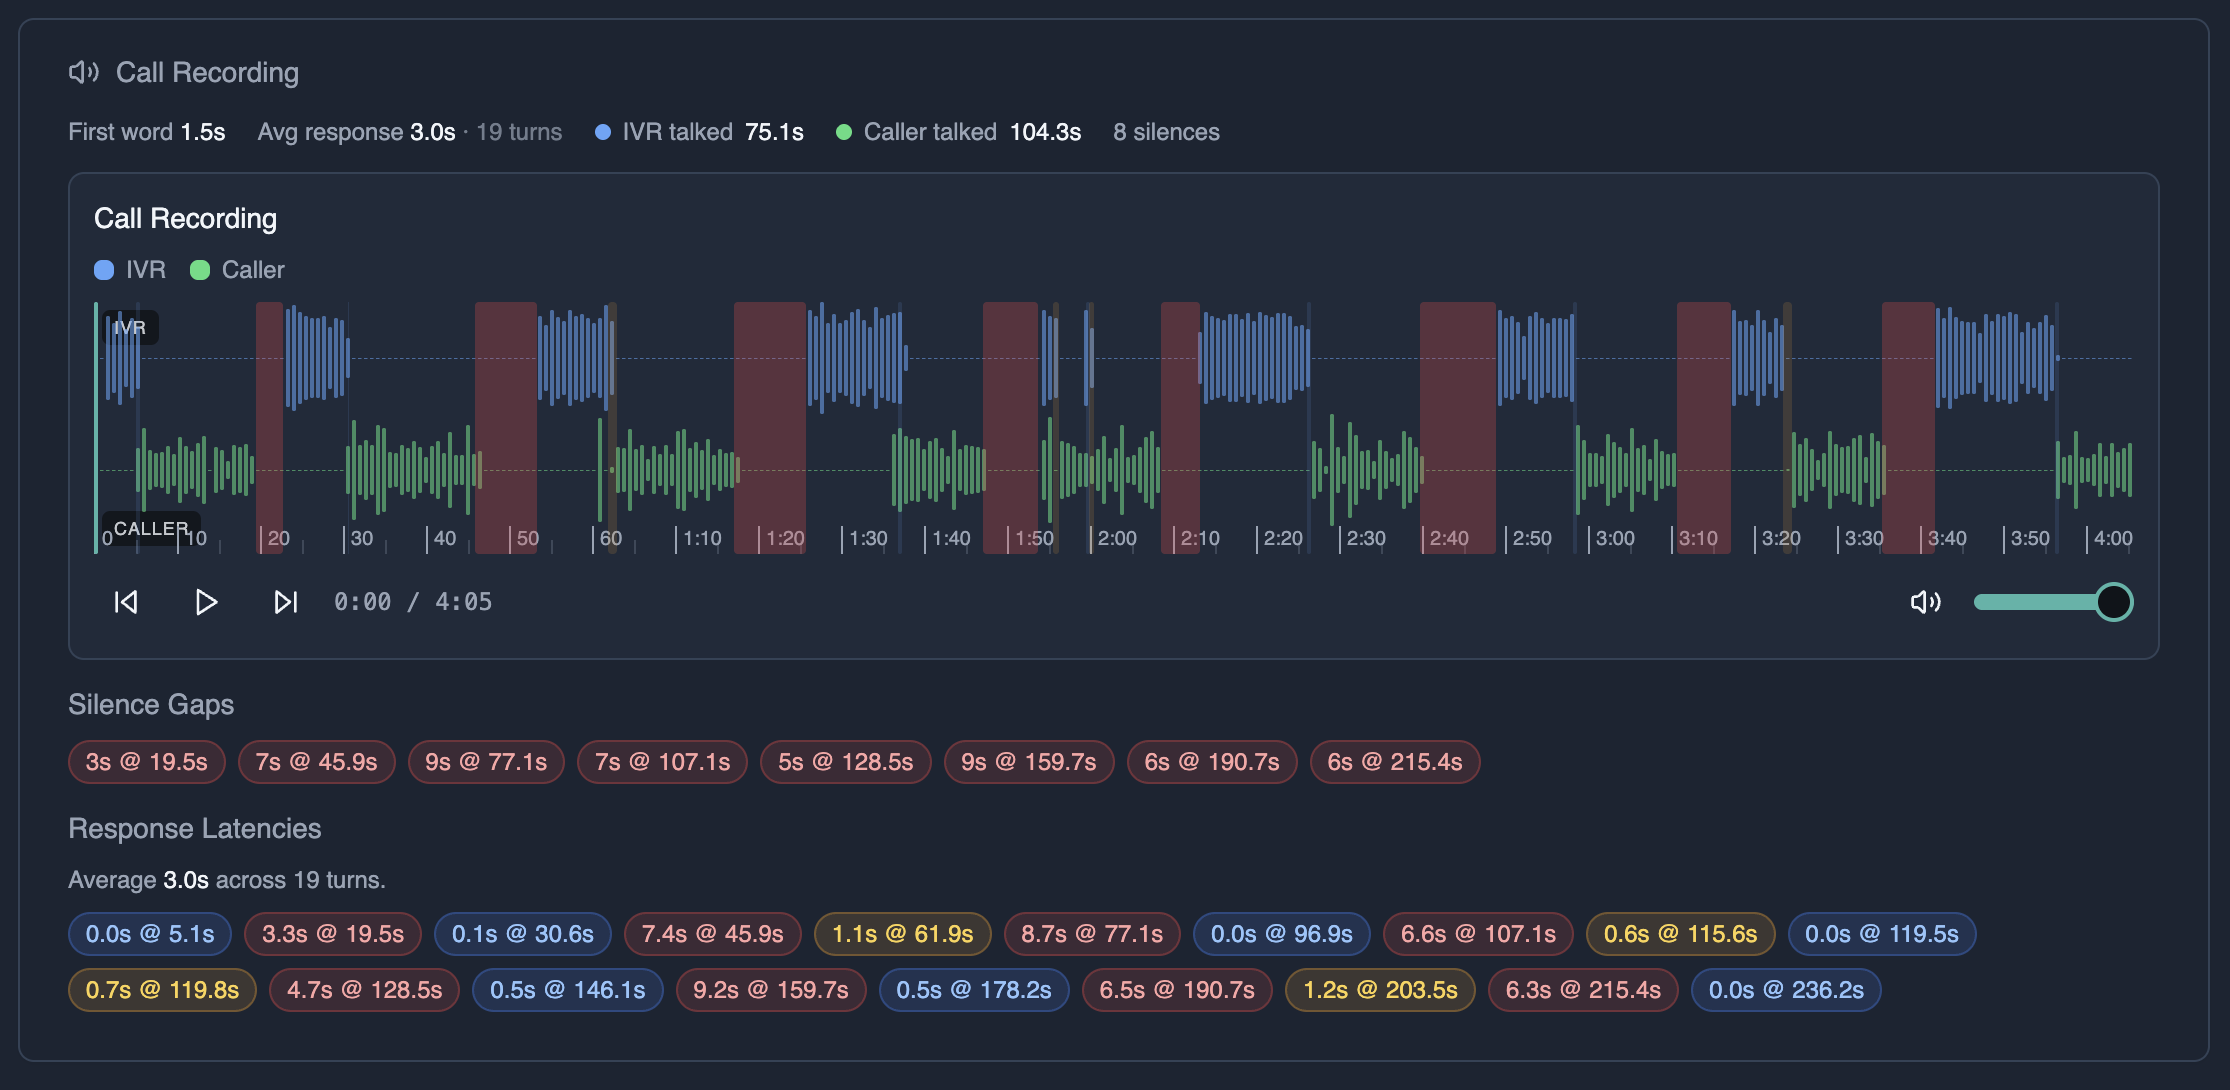Click the 0:00 / 4:05 time display

click(x=413, y=602)
